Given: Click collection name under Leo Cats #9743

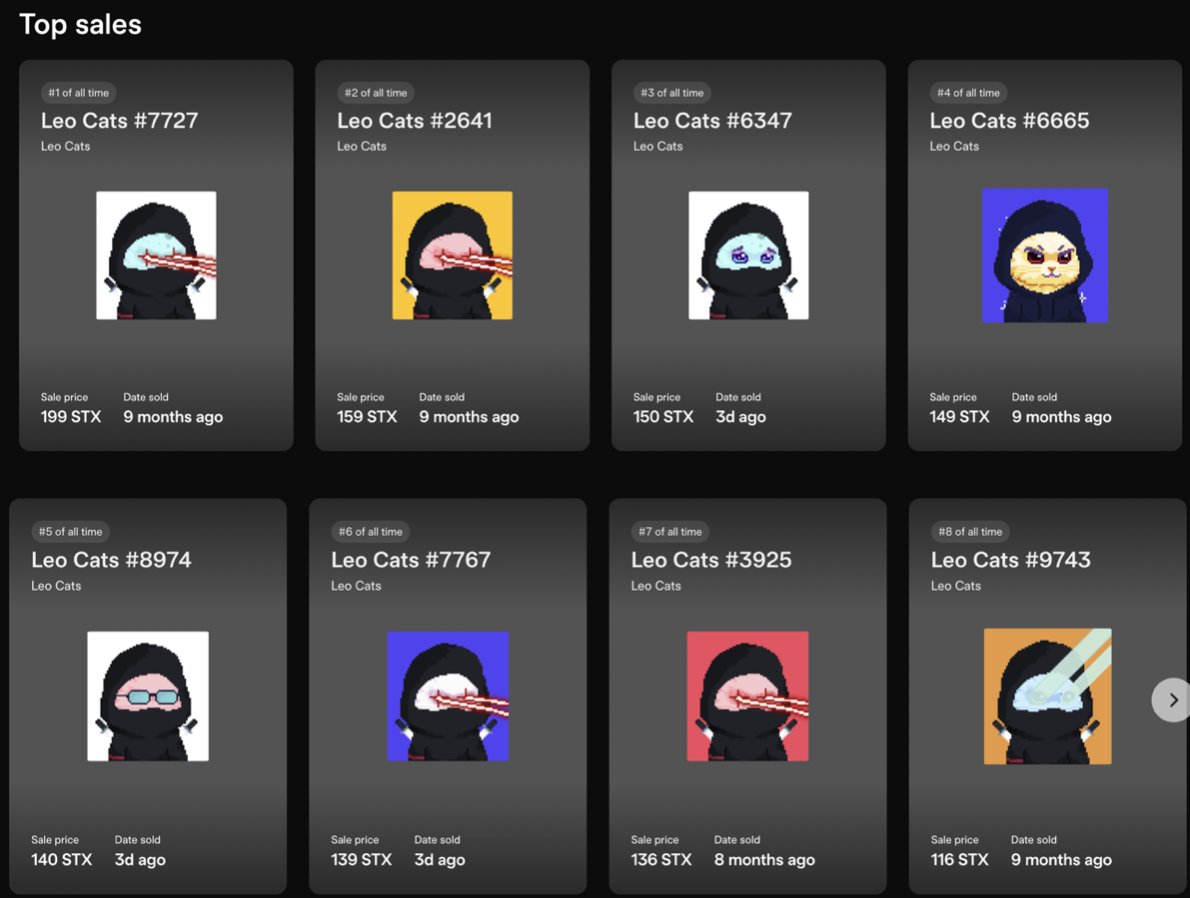Looking at the screenshot, I should tap(956, 585).
